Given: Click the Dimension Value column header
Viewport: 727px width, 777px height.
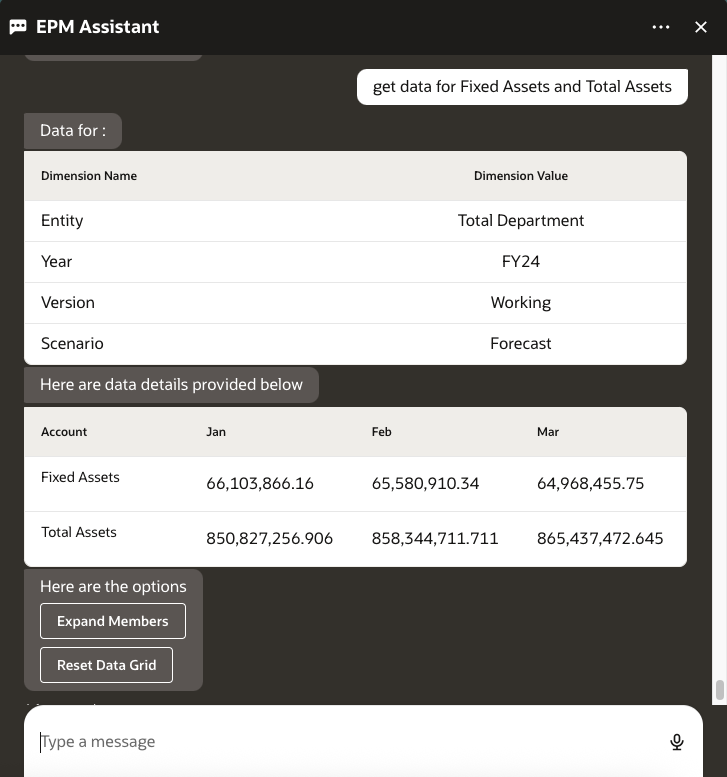Looking at the screenshot, I should tap(520, 176).
